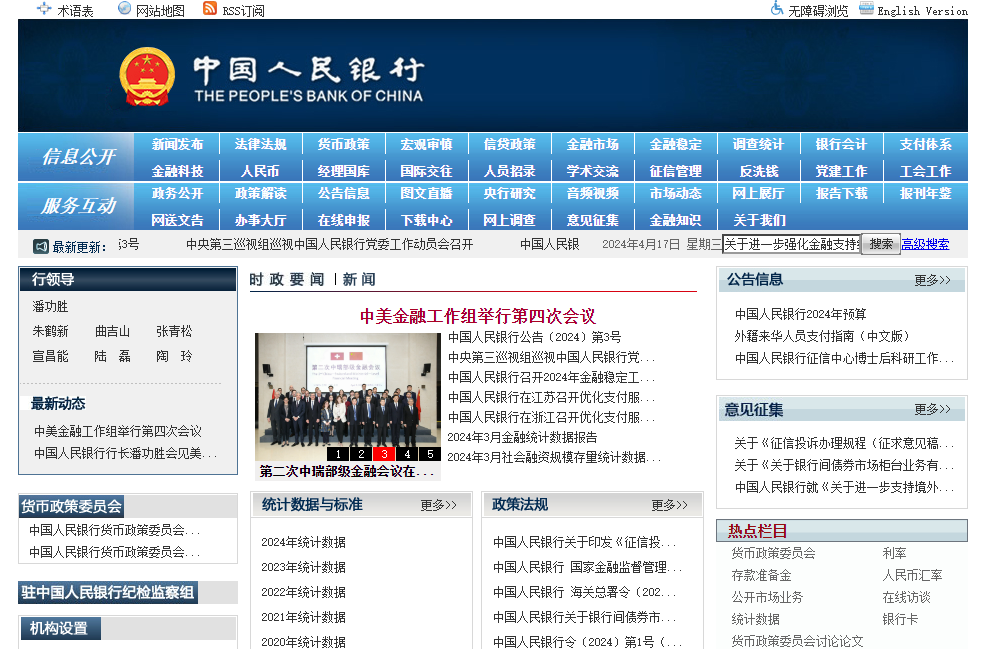
Task: Click the 网站地图 globe icon
Action: click(122, 8)
